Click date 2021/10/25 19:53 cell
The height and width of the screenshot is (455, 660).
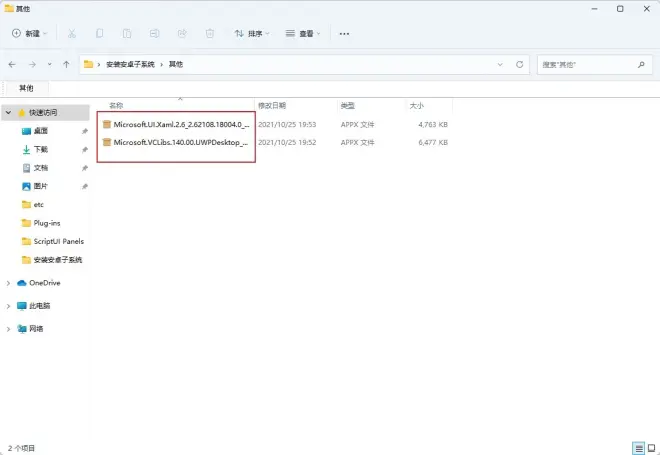287,125
